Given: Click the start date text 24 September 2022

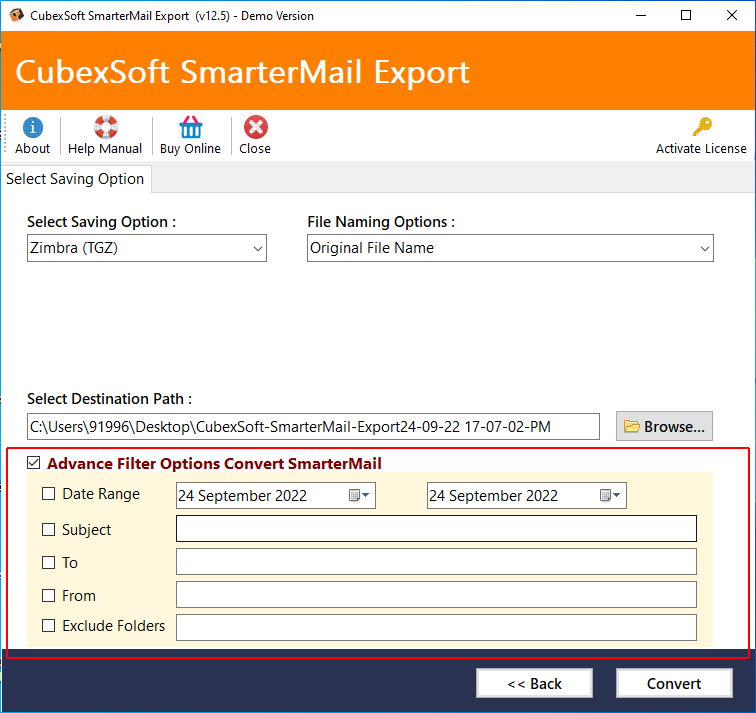Looking at the screenshot, I should tap(243, 496).
